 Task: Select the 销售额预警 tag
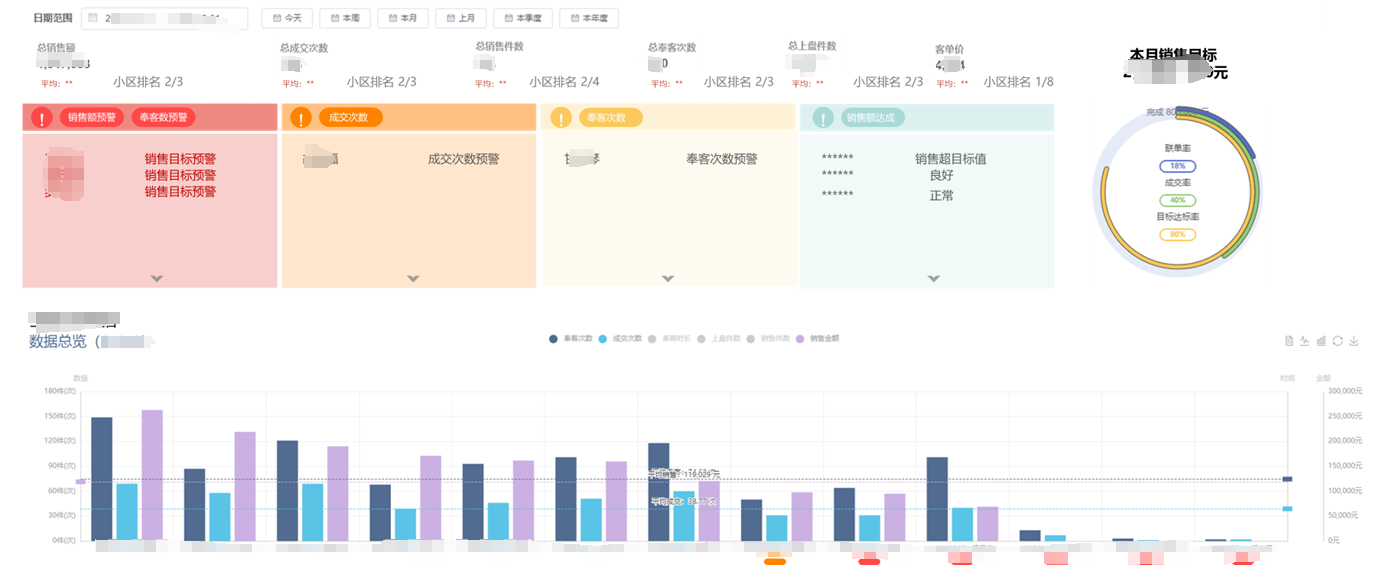click(x=92, y=118)
